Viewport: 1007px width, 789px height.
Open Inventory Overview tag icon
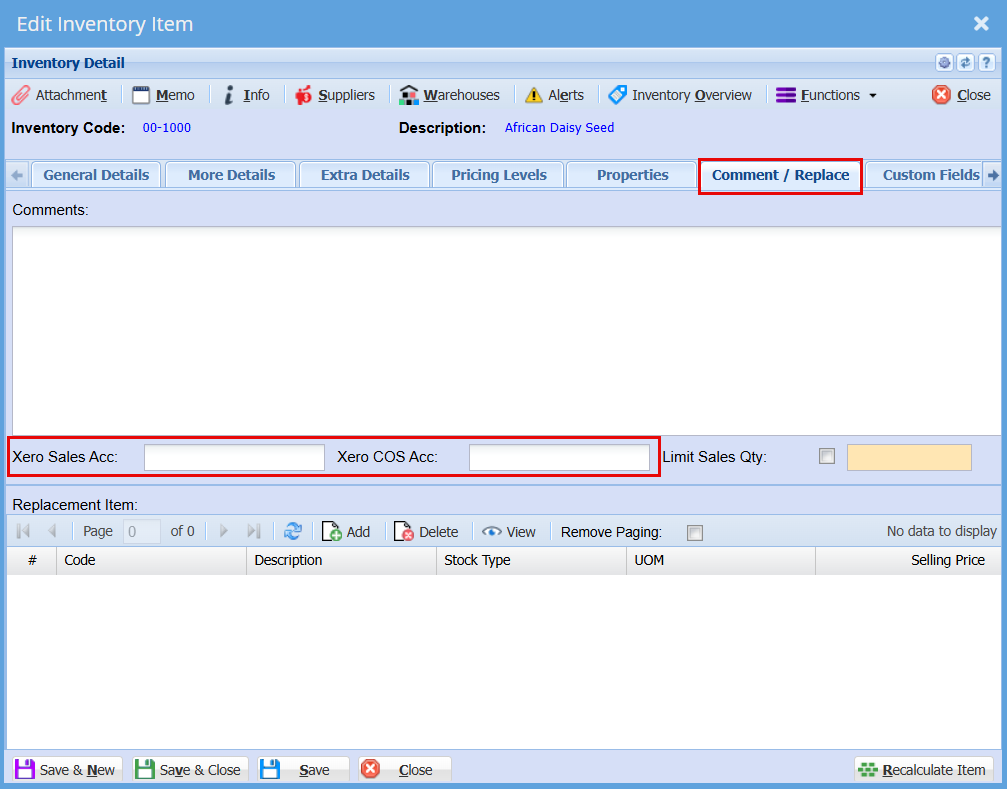(x=618, y=95)
